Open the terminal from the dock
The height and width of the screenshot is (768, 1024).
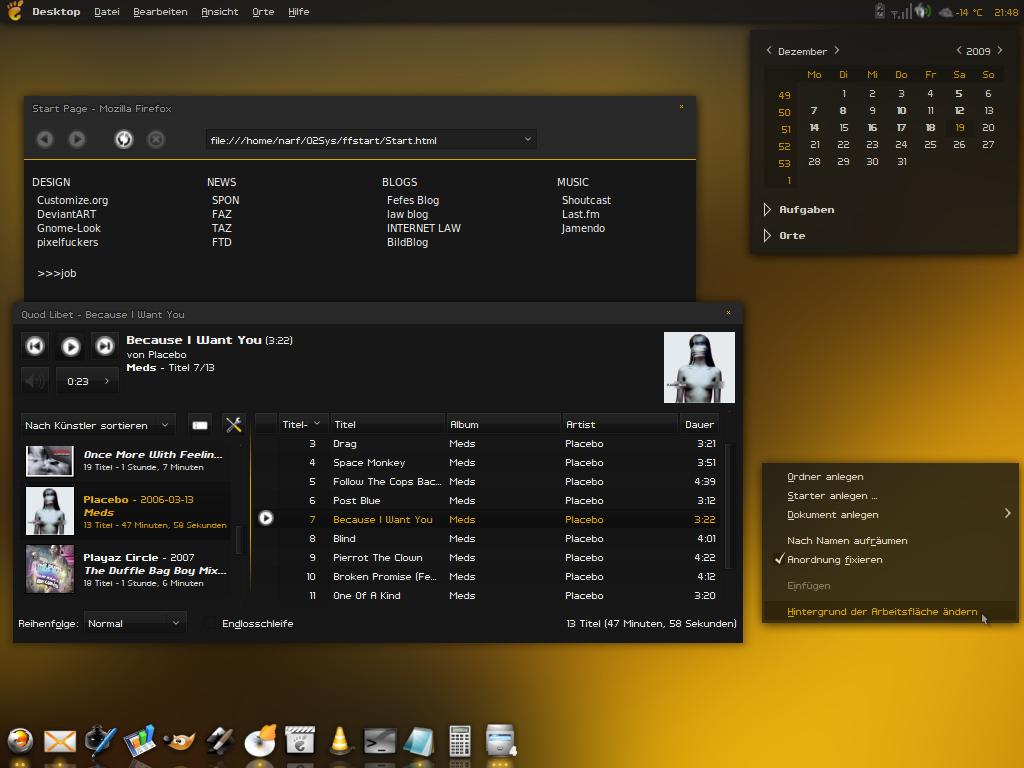click(x=380, y=741)
